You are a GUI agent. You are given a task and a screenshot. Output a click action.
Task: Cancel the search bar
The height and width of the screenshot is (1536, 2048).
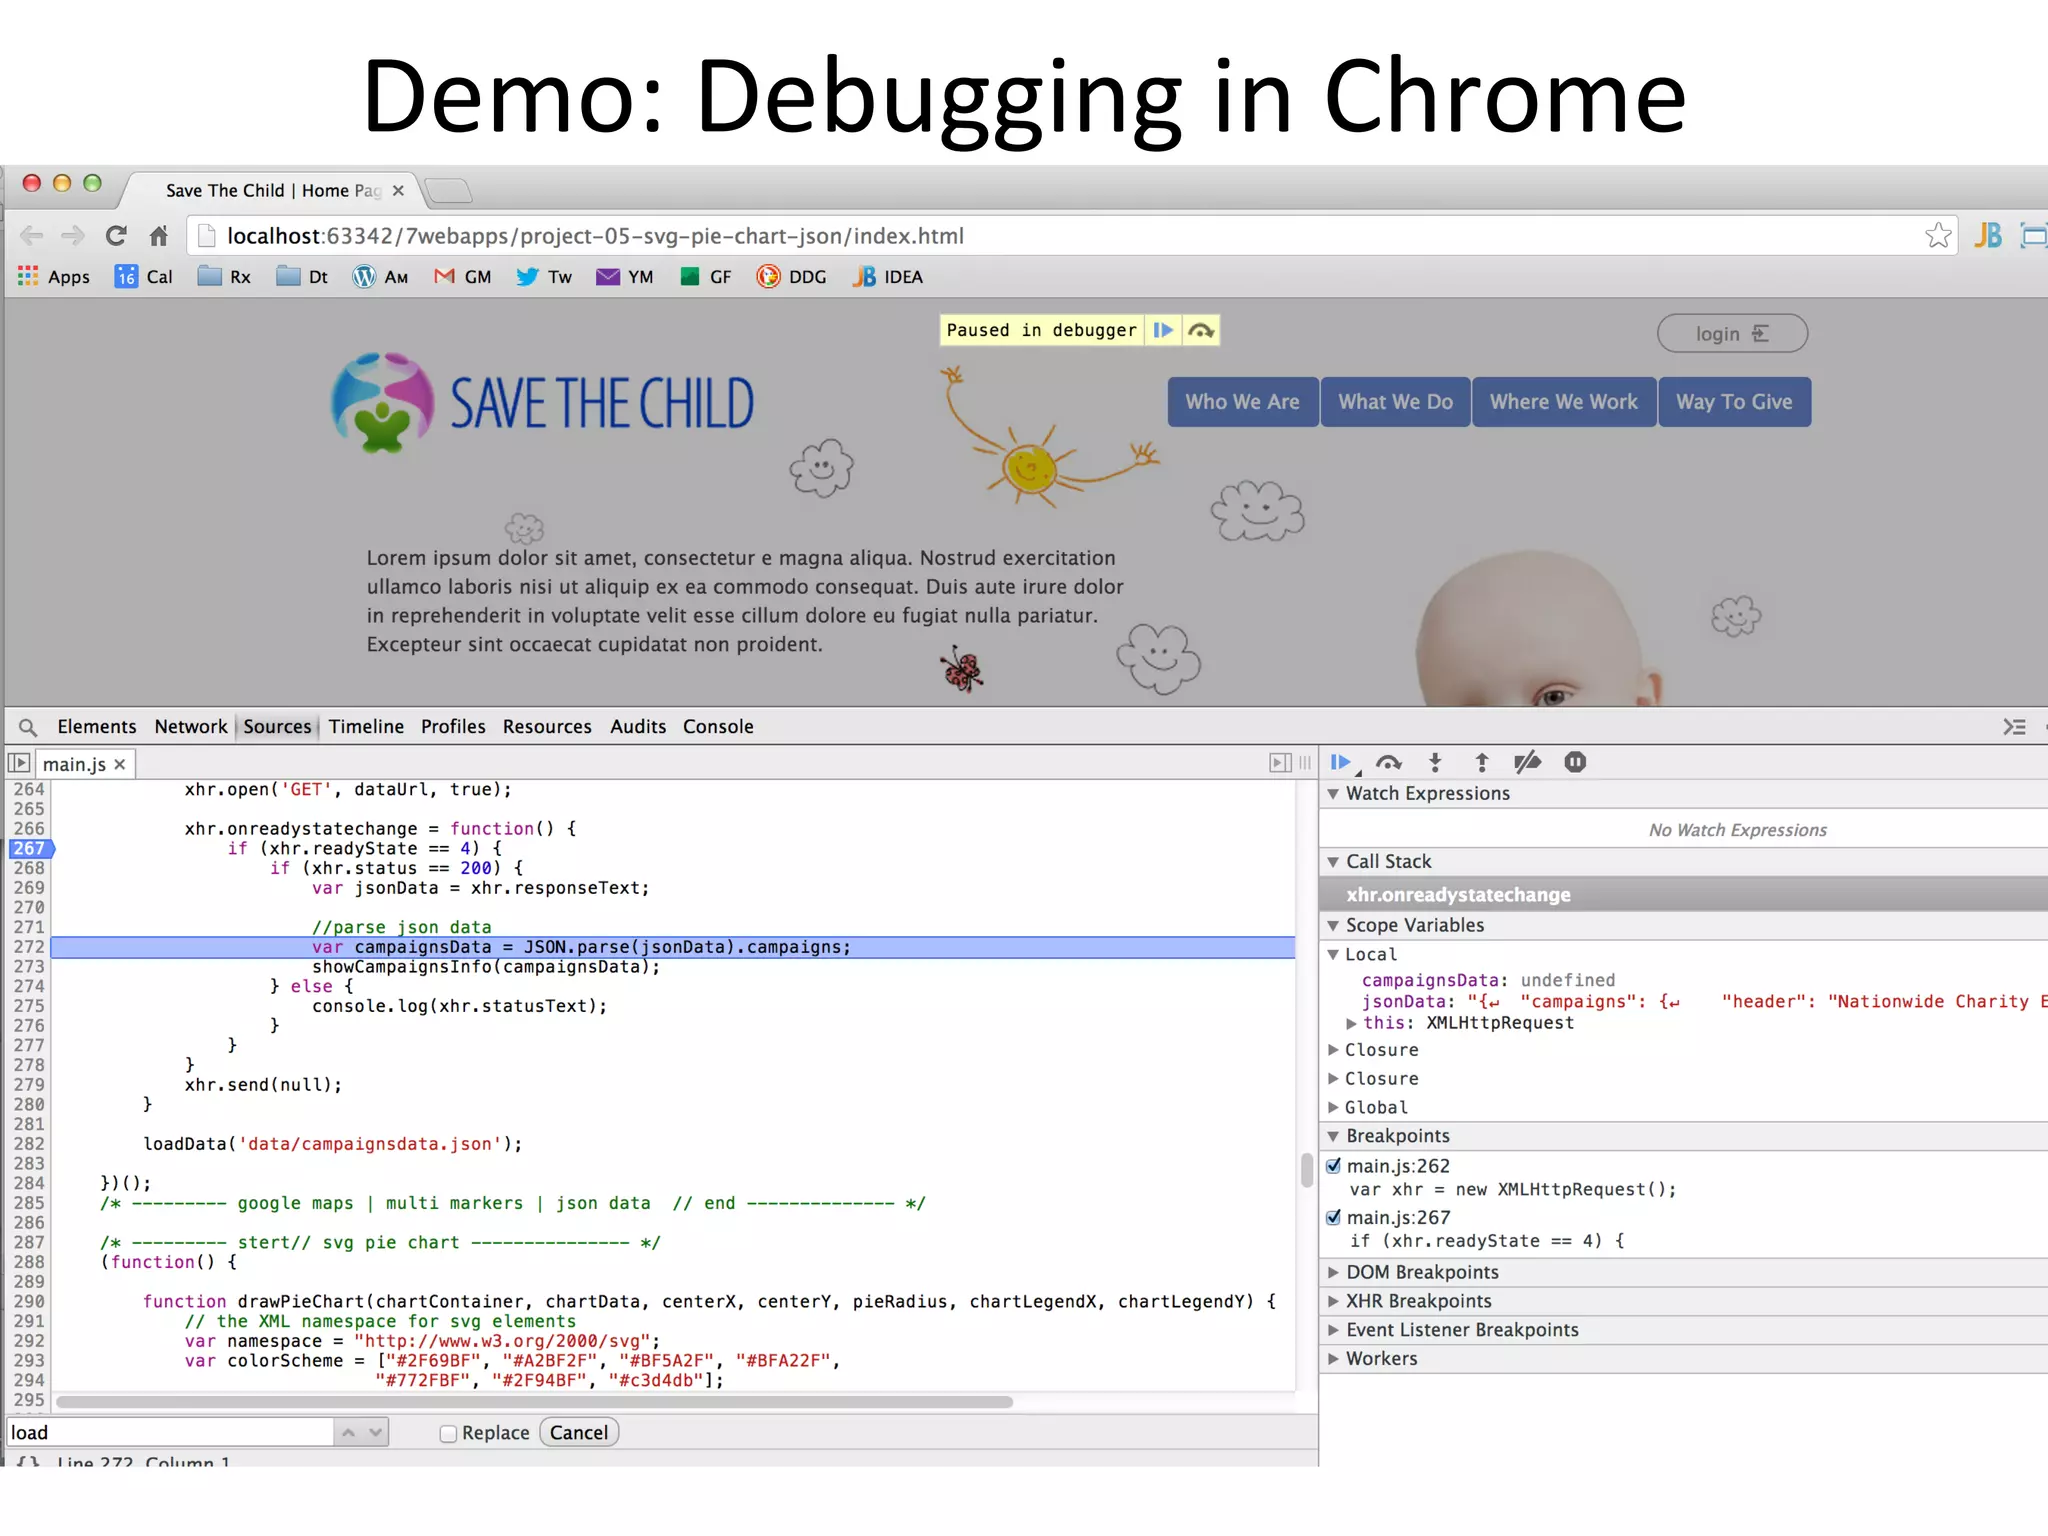(x=579, y=1433)
